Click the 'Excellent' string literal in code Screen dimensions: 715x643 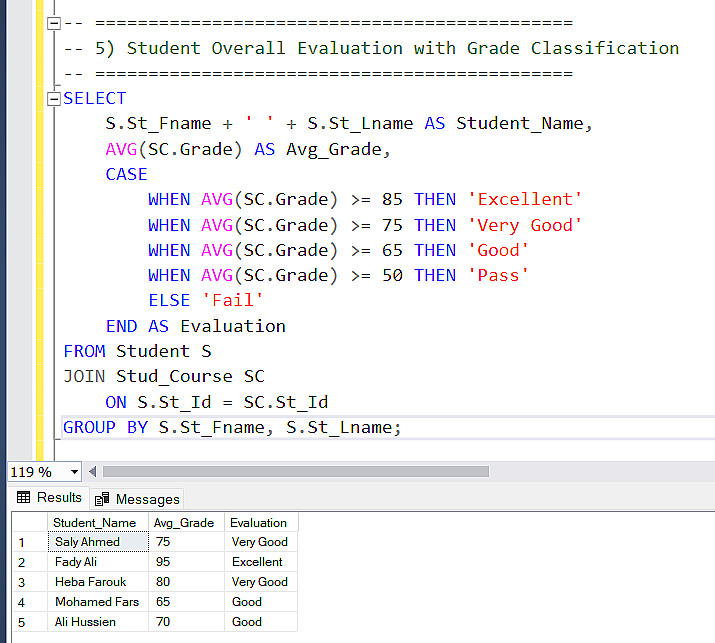click(x=525, y=199)
